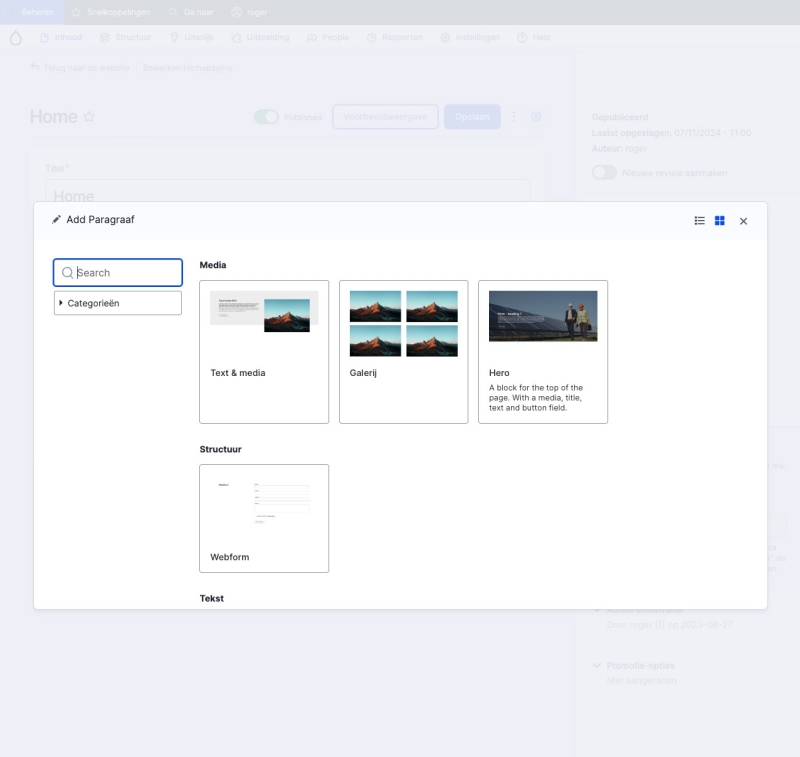Screen dimensions: 800x757
Task: Open the Rapporten admin menu
Action: [394, 38]
